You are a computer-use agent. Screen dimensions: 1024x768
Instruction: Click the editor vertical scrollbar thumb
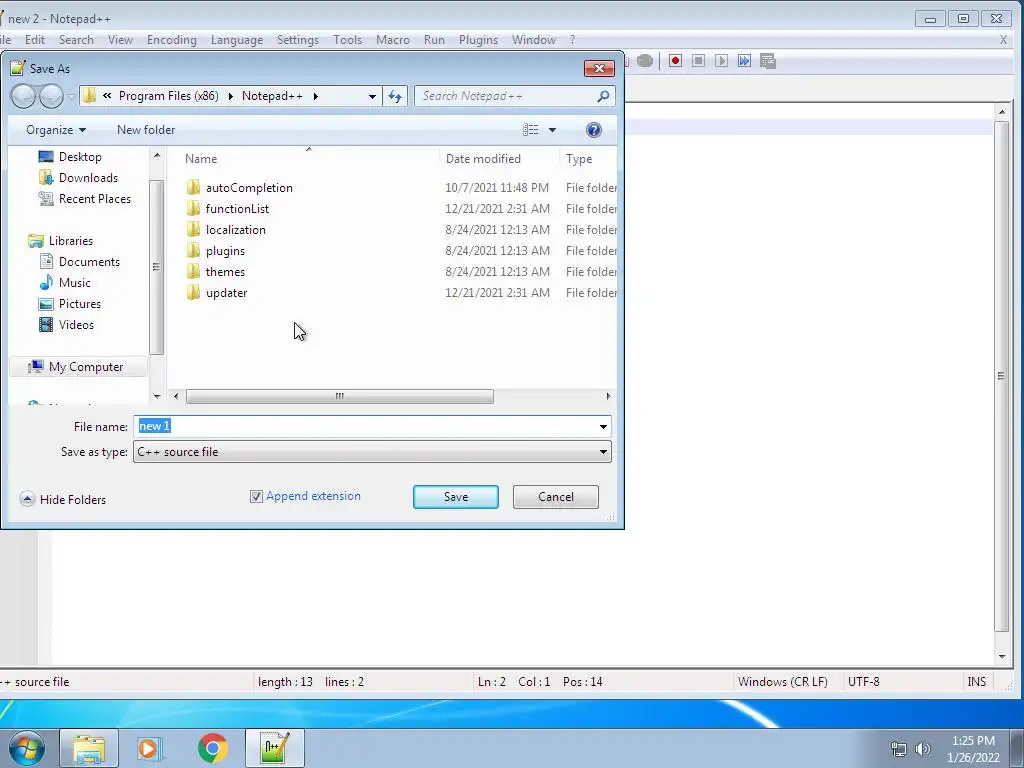(1001, 376)
